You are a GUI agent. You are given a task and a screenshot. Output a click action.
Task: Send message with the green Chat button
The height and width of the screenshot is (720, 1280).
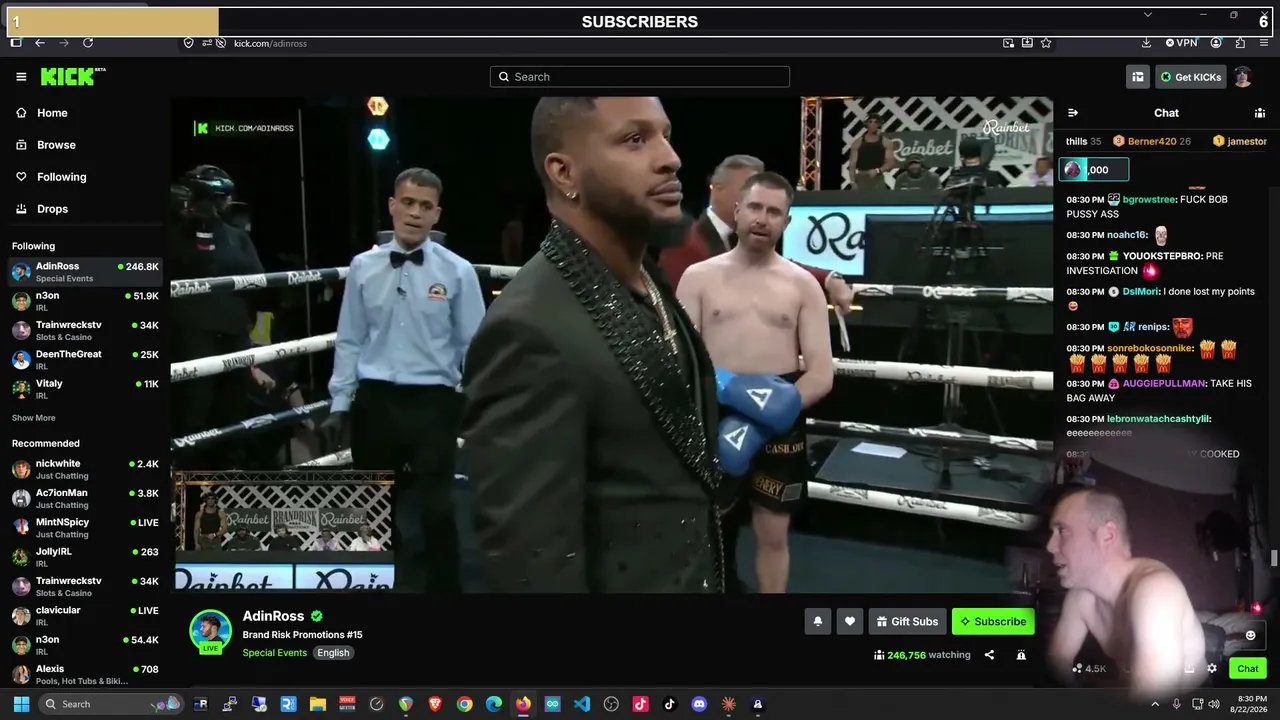point(1248,668)
